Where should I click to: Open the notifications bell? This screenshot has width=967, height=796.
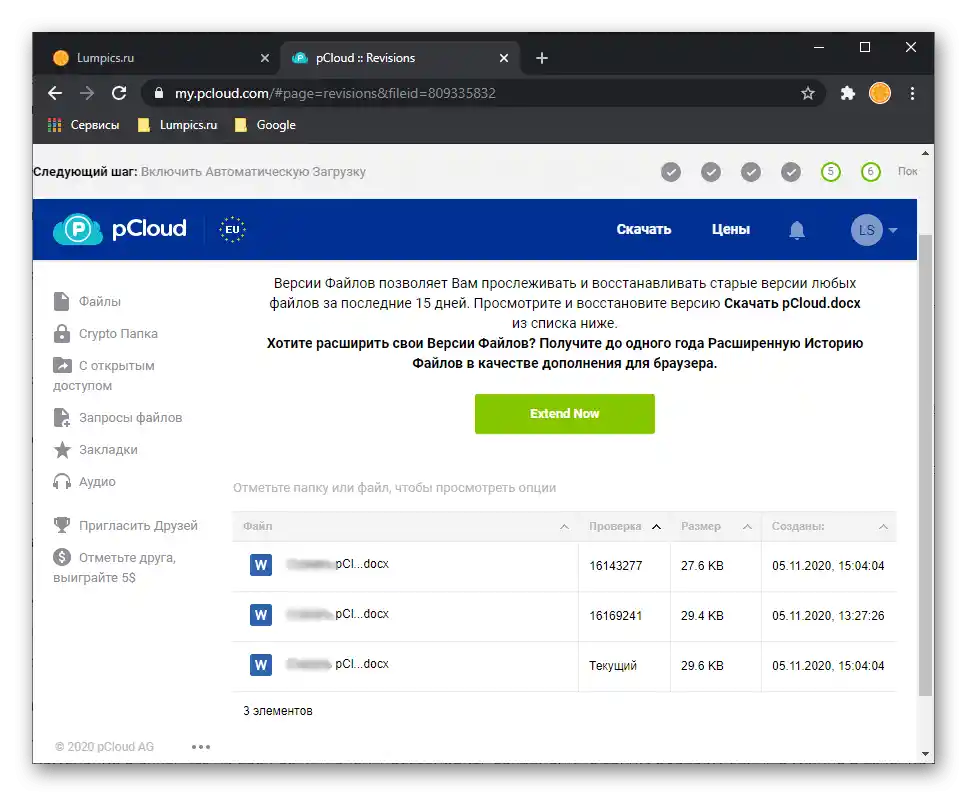[797, 230]
